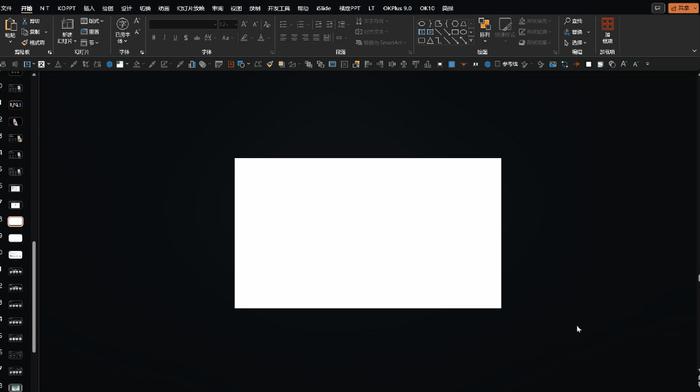Viewport: 700px width, 392px height.
Task: Toggle Center paragraph alignment
Action: coord(294,38)
